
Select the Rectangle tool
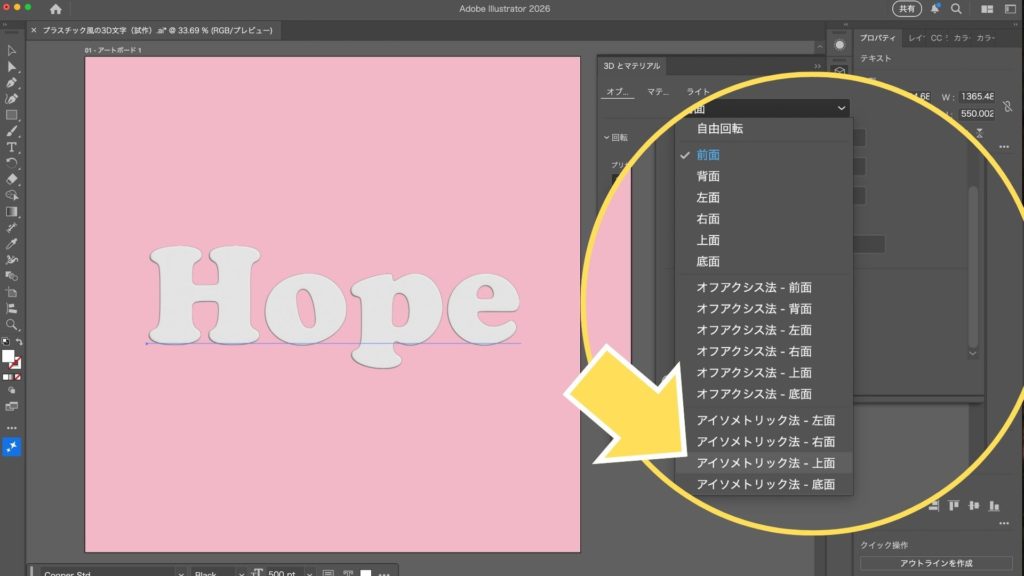(x=12, y=115)
